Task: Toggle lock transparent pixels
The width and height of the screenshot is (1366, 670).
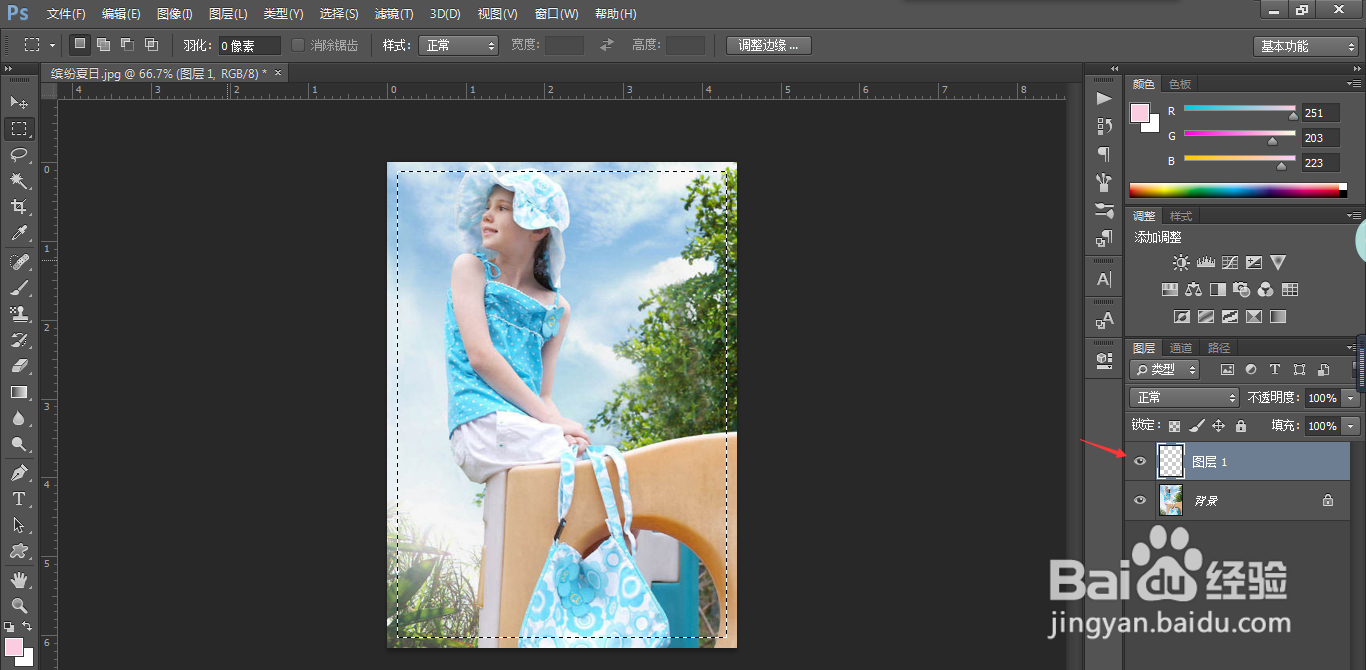Action: pyautogui.click(x=1174, y=426)
